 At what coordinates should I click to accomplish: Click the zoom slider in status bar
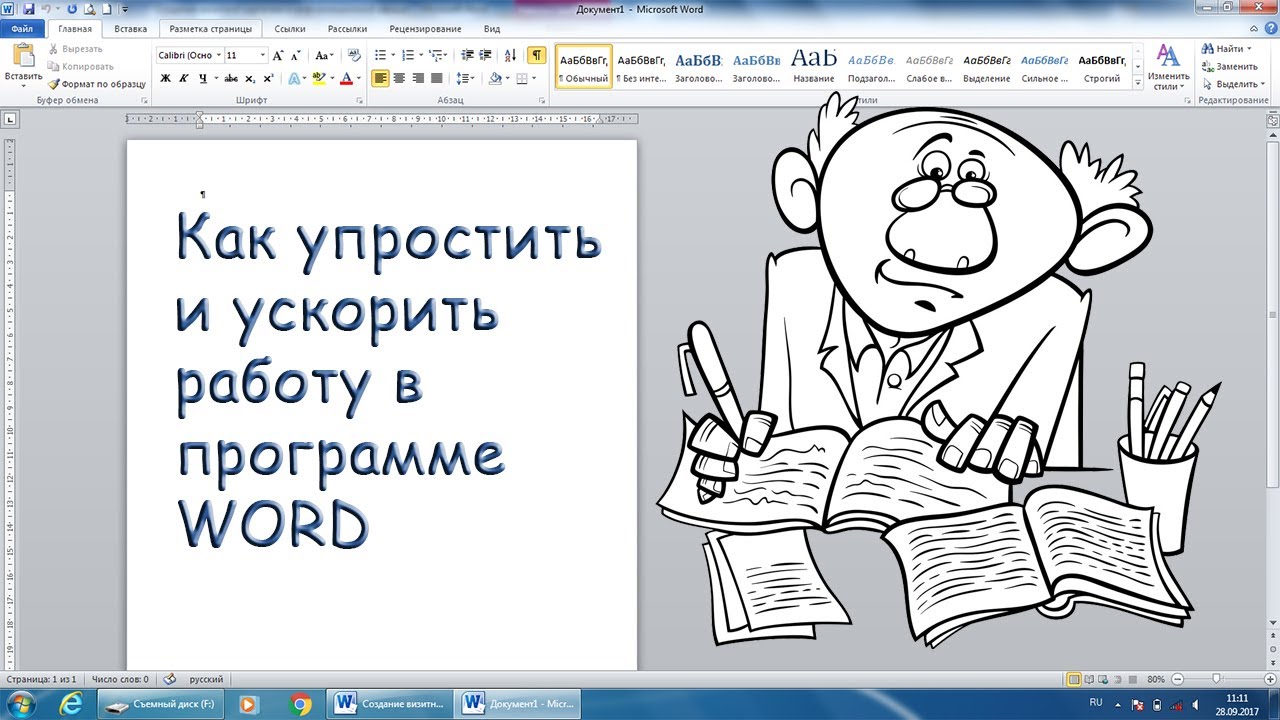(x=1215, y=679)
